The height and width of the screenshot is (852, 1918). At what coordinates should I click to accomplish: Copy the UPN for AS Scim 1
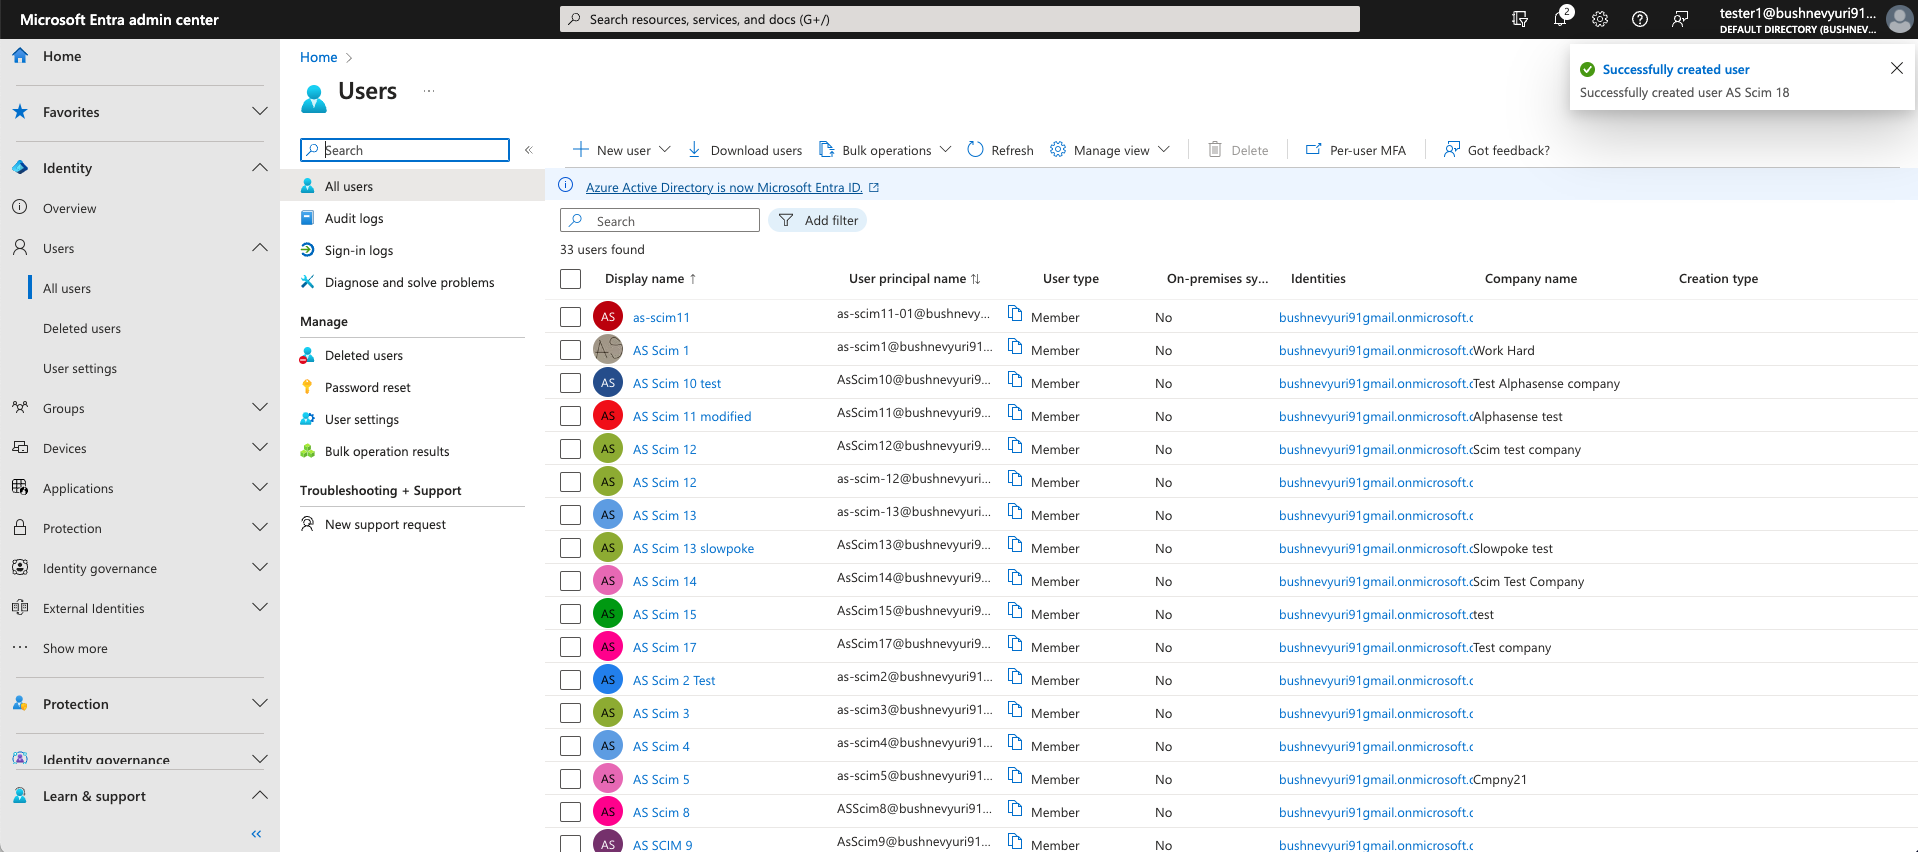(x=1015, y=347)
